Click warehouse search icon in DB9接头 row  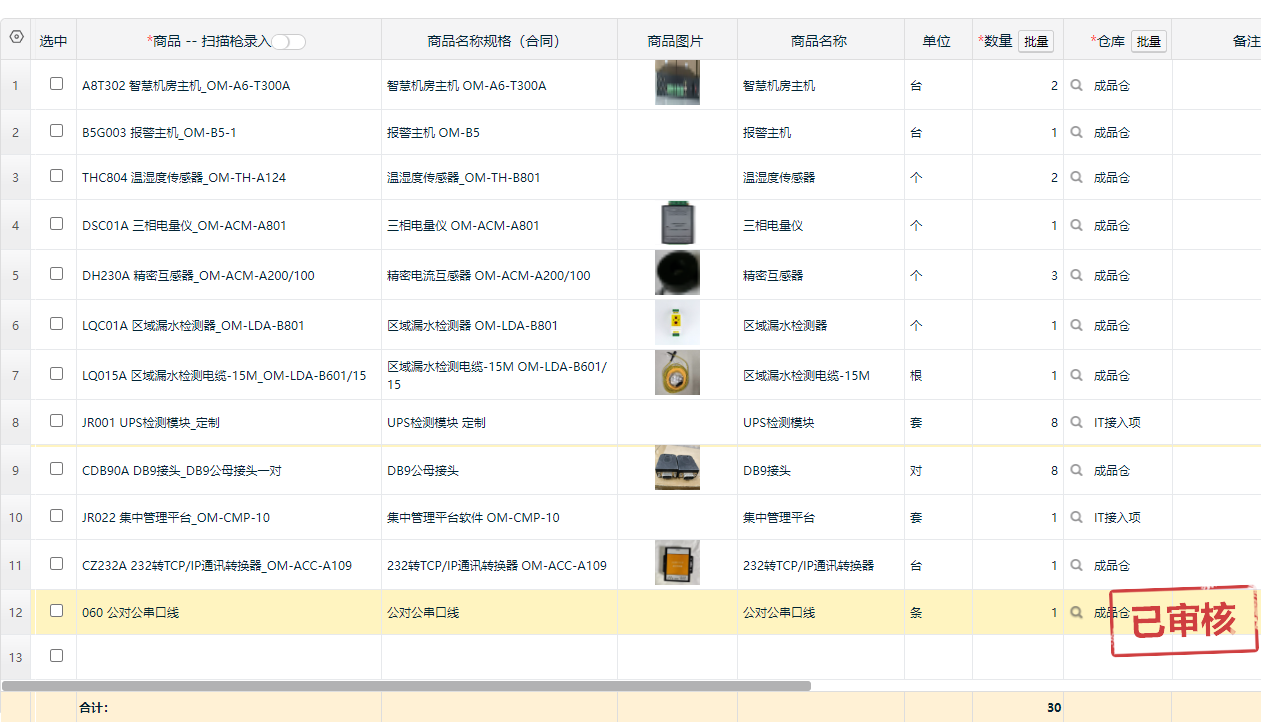click(x=1077, y=471)
